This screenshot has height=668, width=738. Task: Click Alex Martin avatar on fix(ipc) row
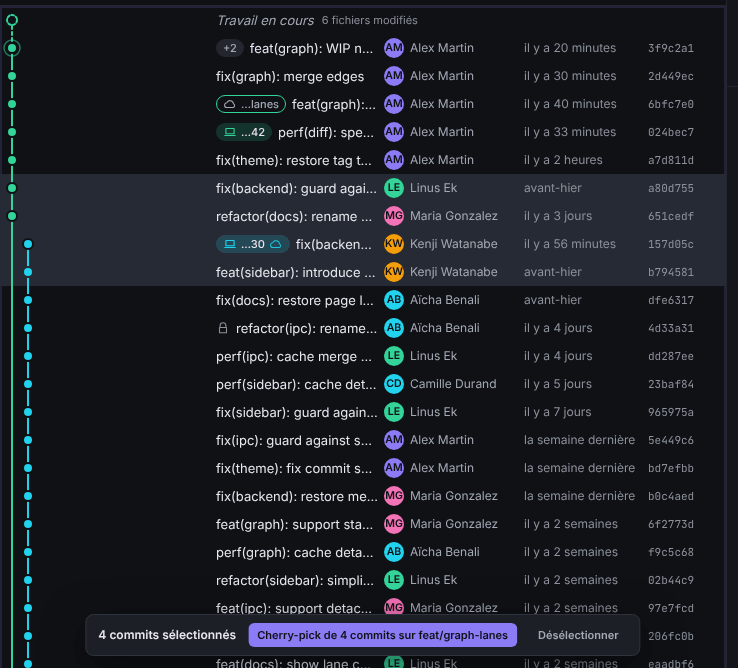(x=394, y=440)
